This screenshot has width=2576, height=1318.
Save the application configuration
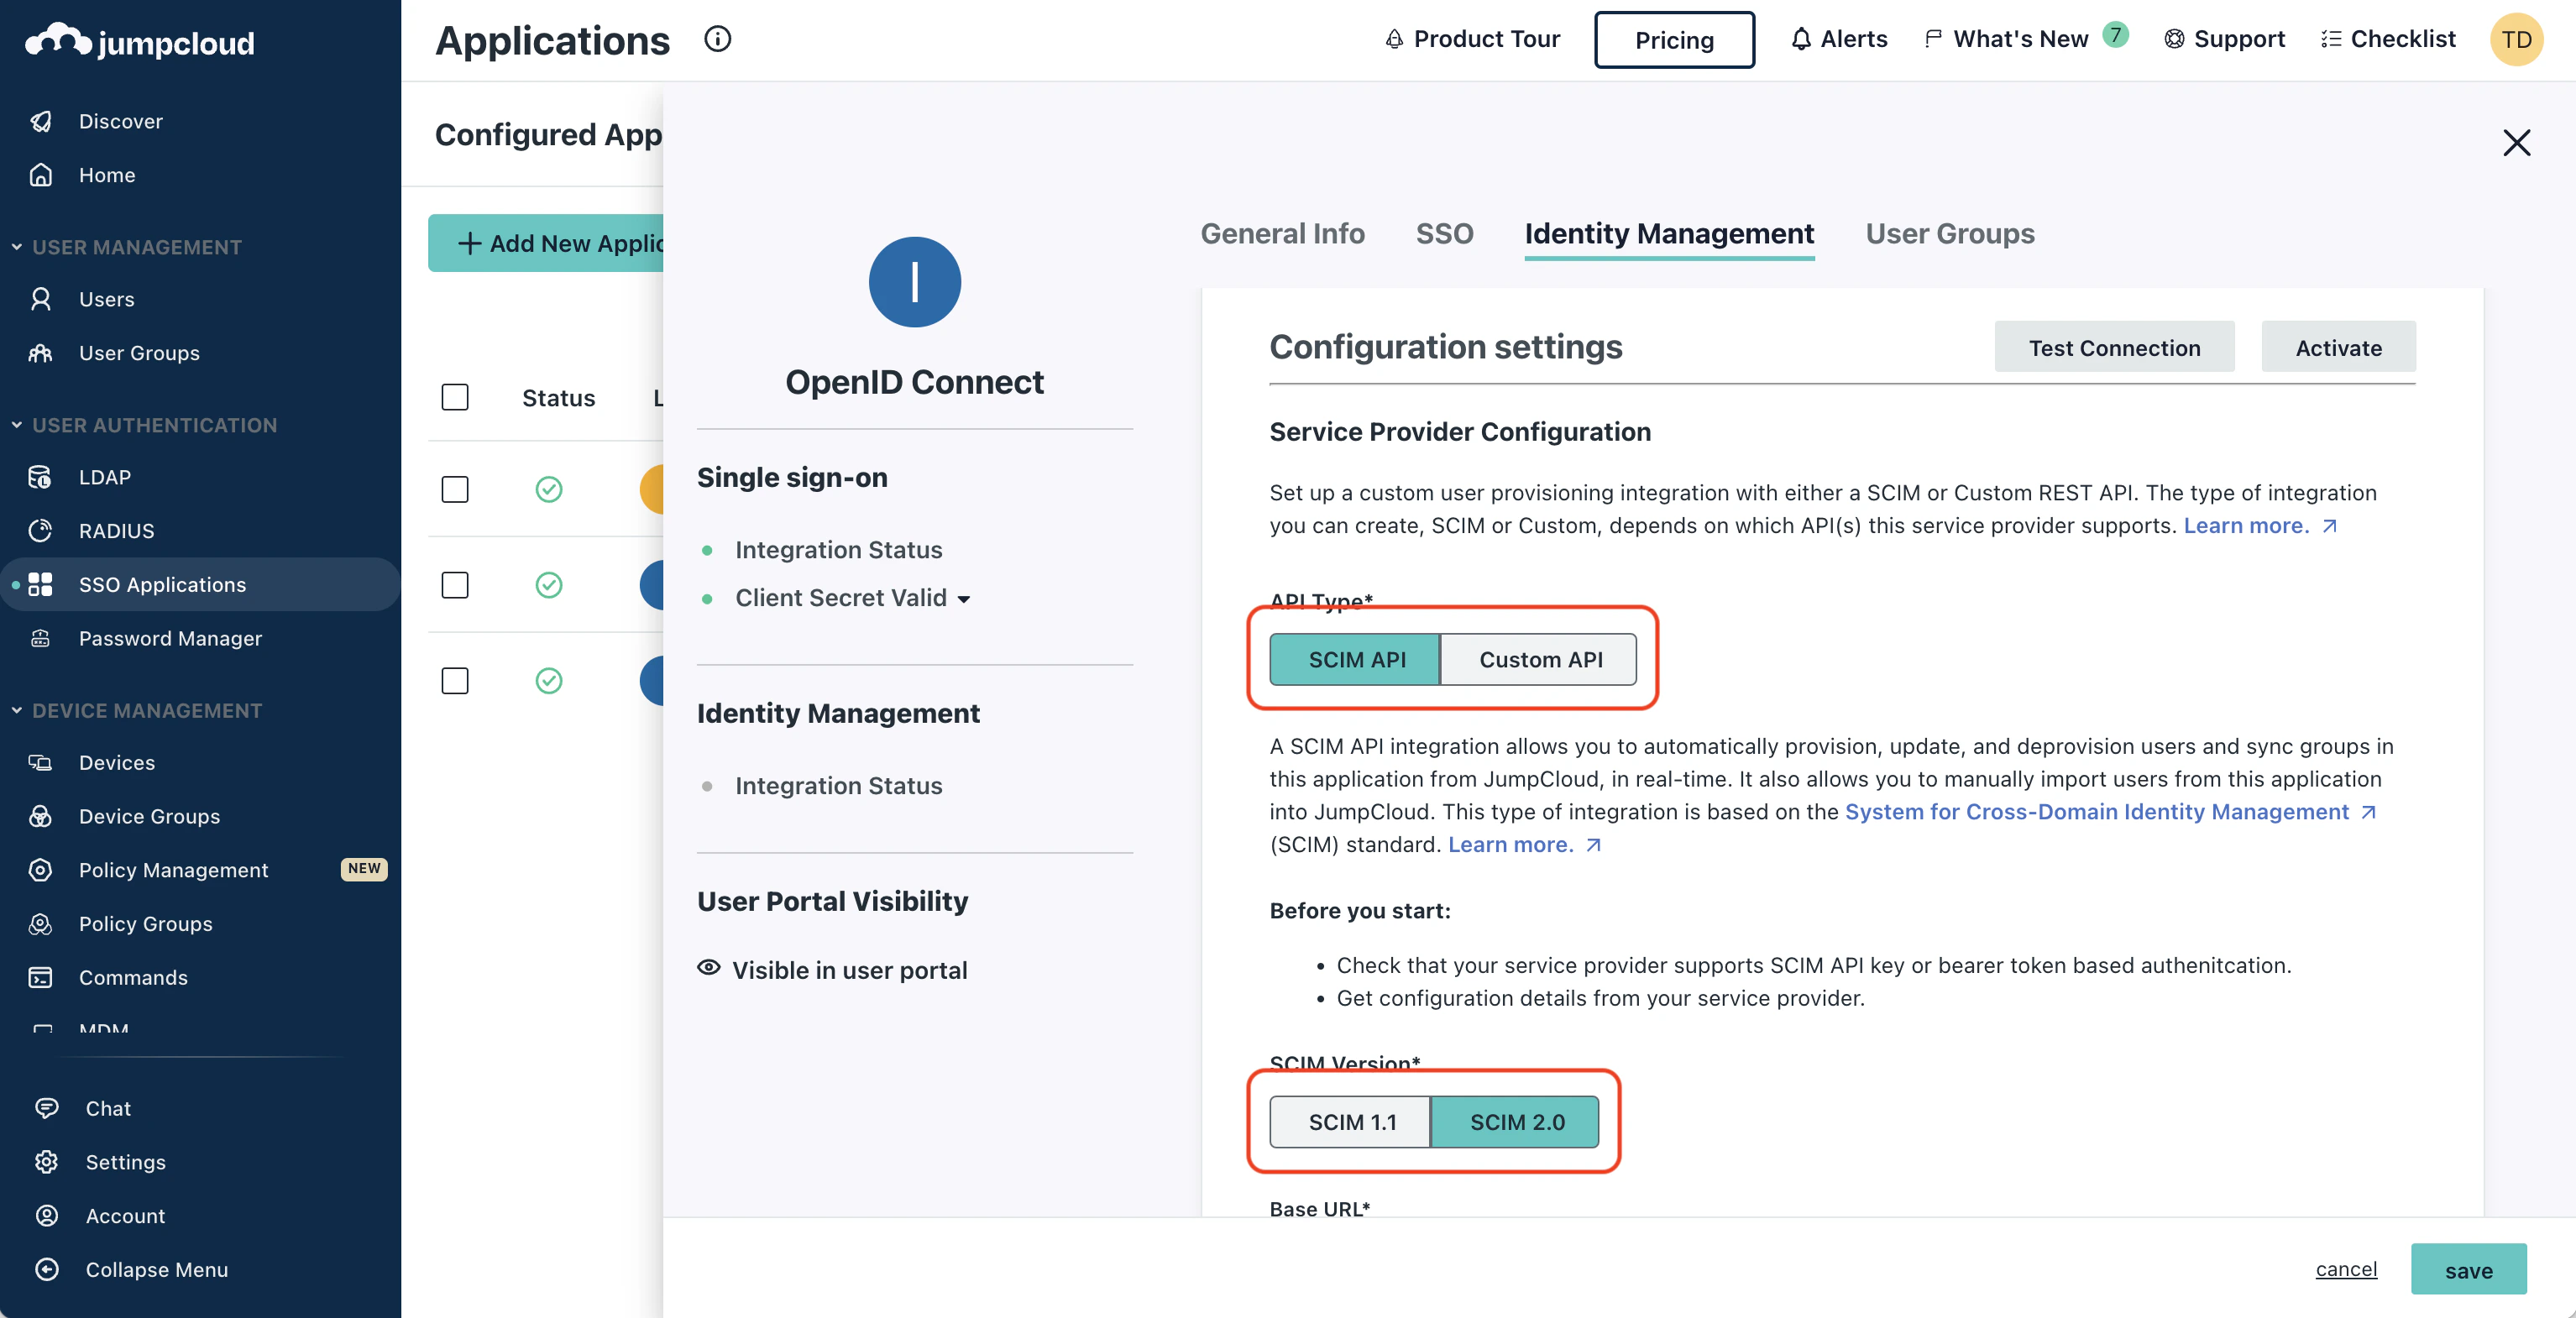[2468, 1270]
